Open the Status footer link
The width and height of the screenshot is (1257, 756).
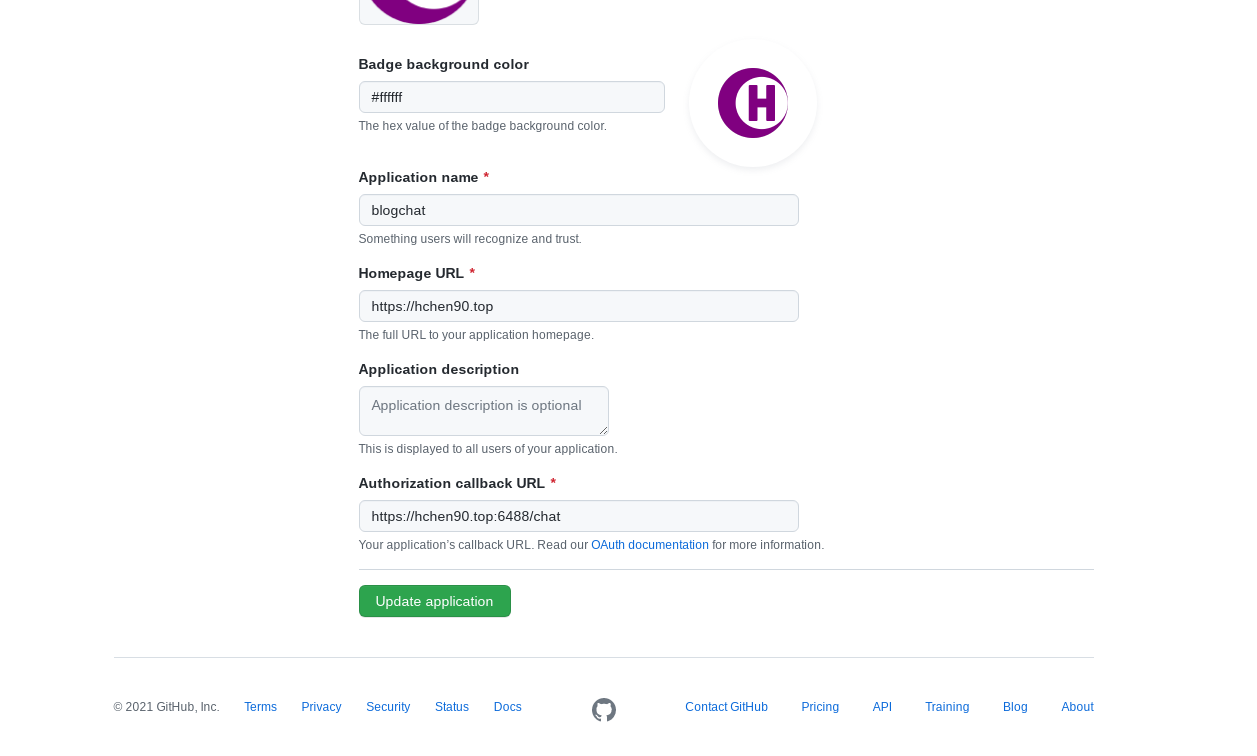click(x=452, y=707)
